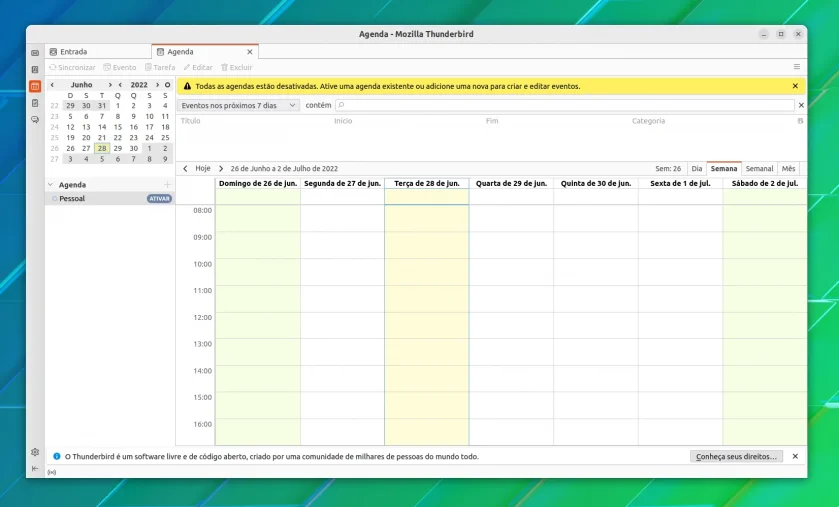Collapse the spaces toolbar arrow icon
This screenshot has width=840, height=507.
point(35,468)
